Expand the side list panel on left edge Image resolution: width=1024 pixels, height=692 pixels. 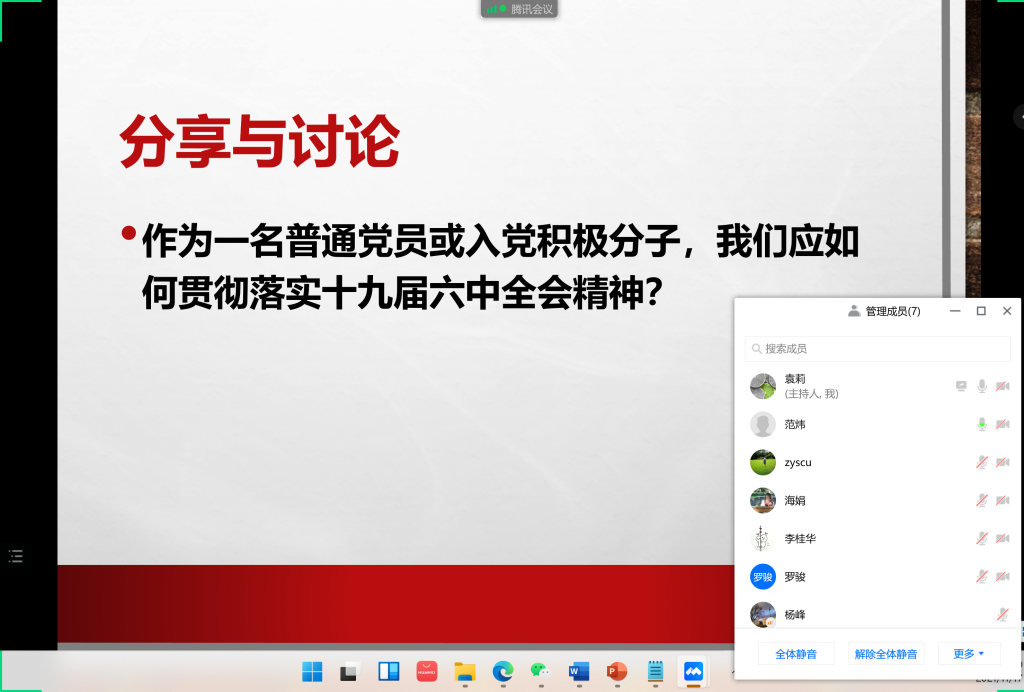tap(15, 556)
